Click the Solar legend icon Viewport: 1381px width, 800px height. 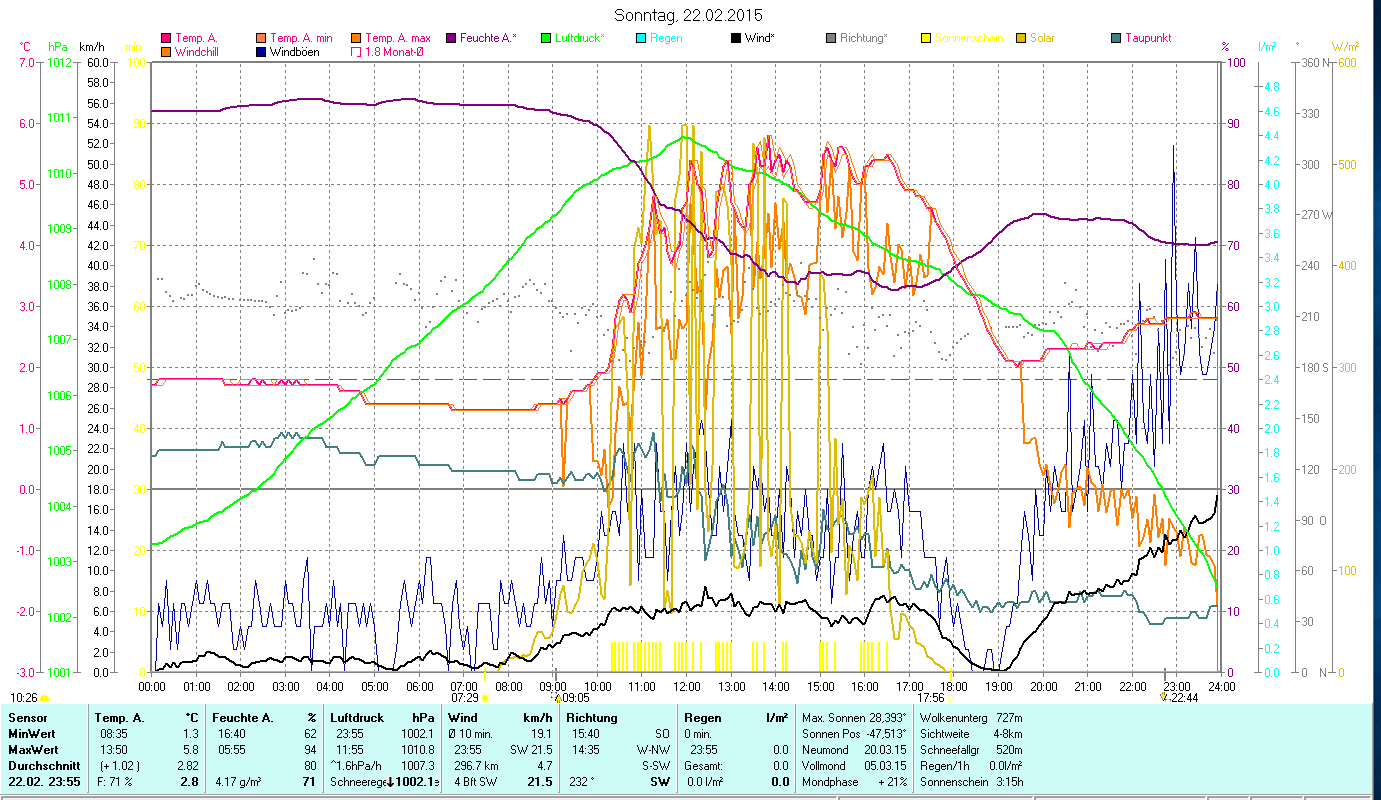pos(1021,38)
